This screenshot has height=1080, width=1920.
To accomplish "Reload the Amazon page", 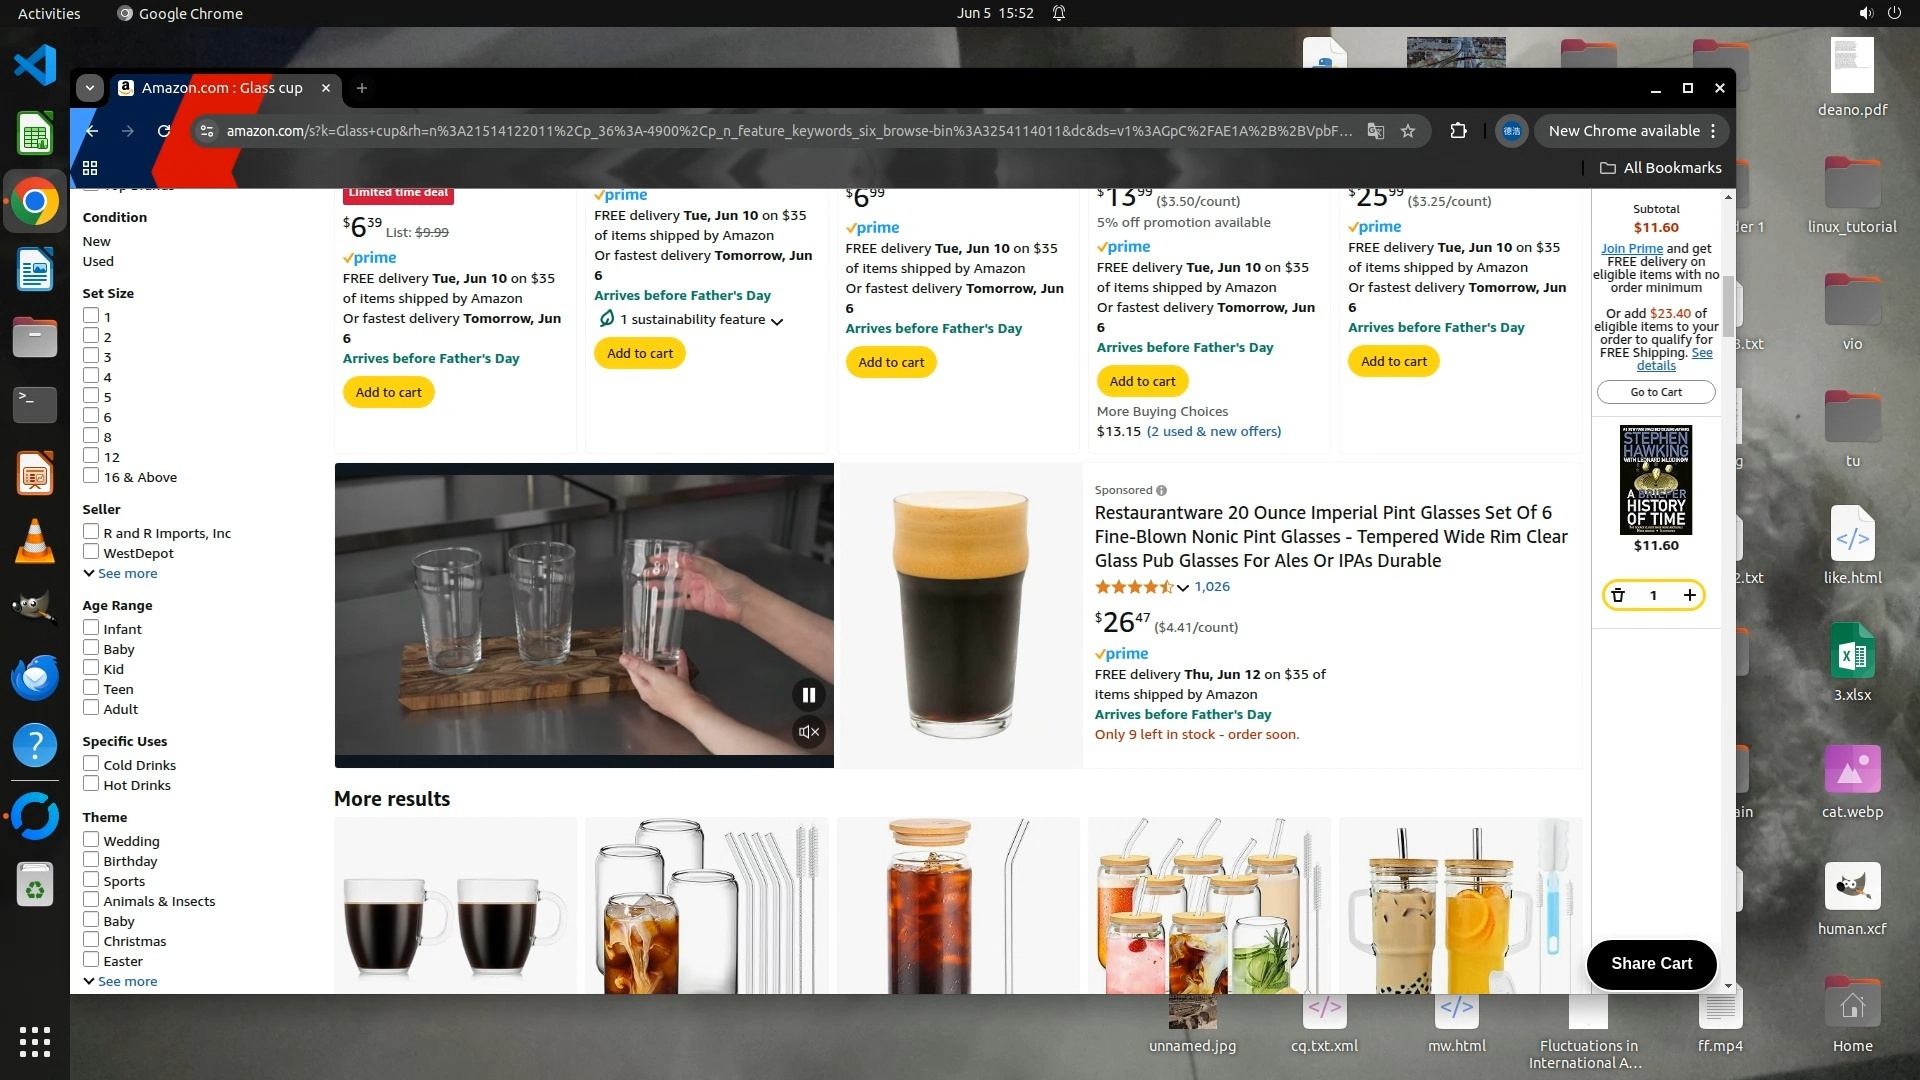I will point(164,131).
